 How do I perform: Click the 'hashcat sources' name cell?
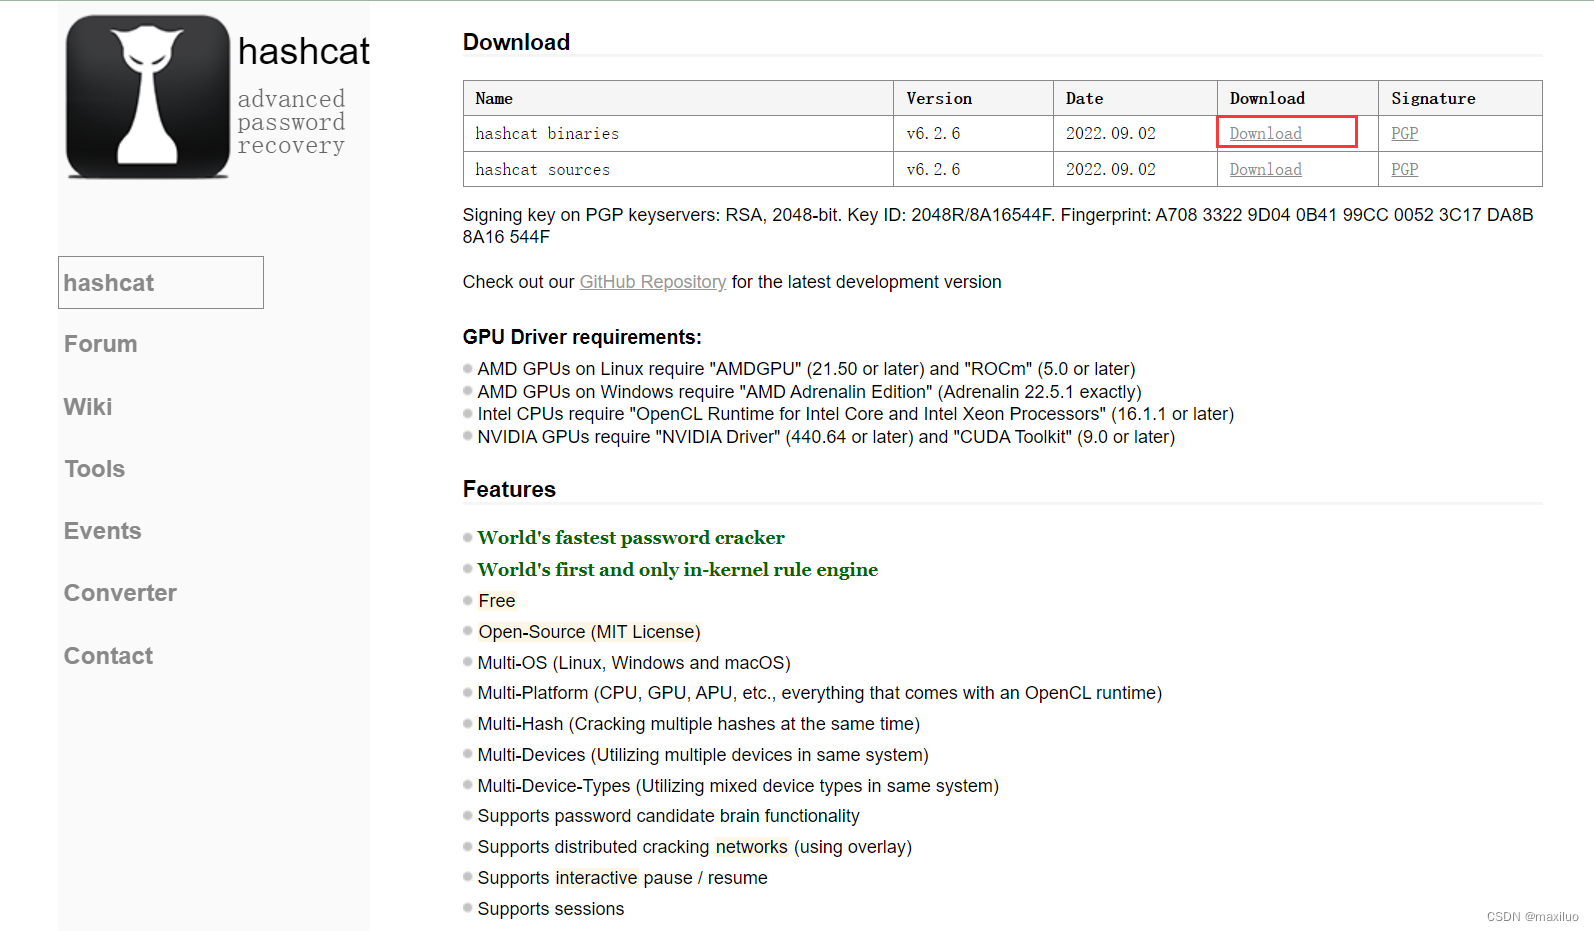(x=678, y=169)
